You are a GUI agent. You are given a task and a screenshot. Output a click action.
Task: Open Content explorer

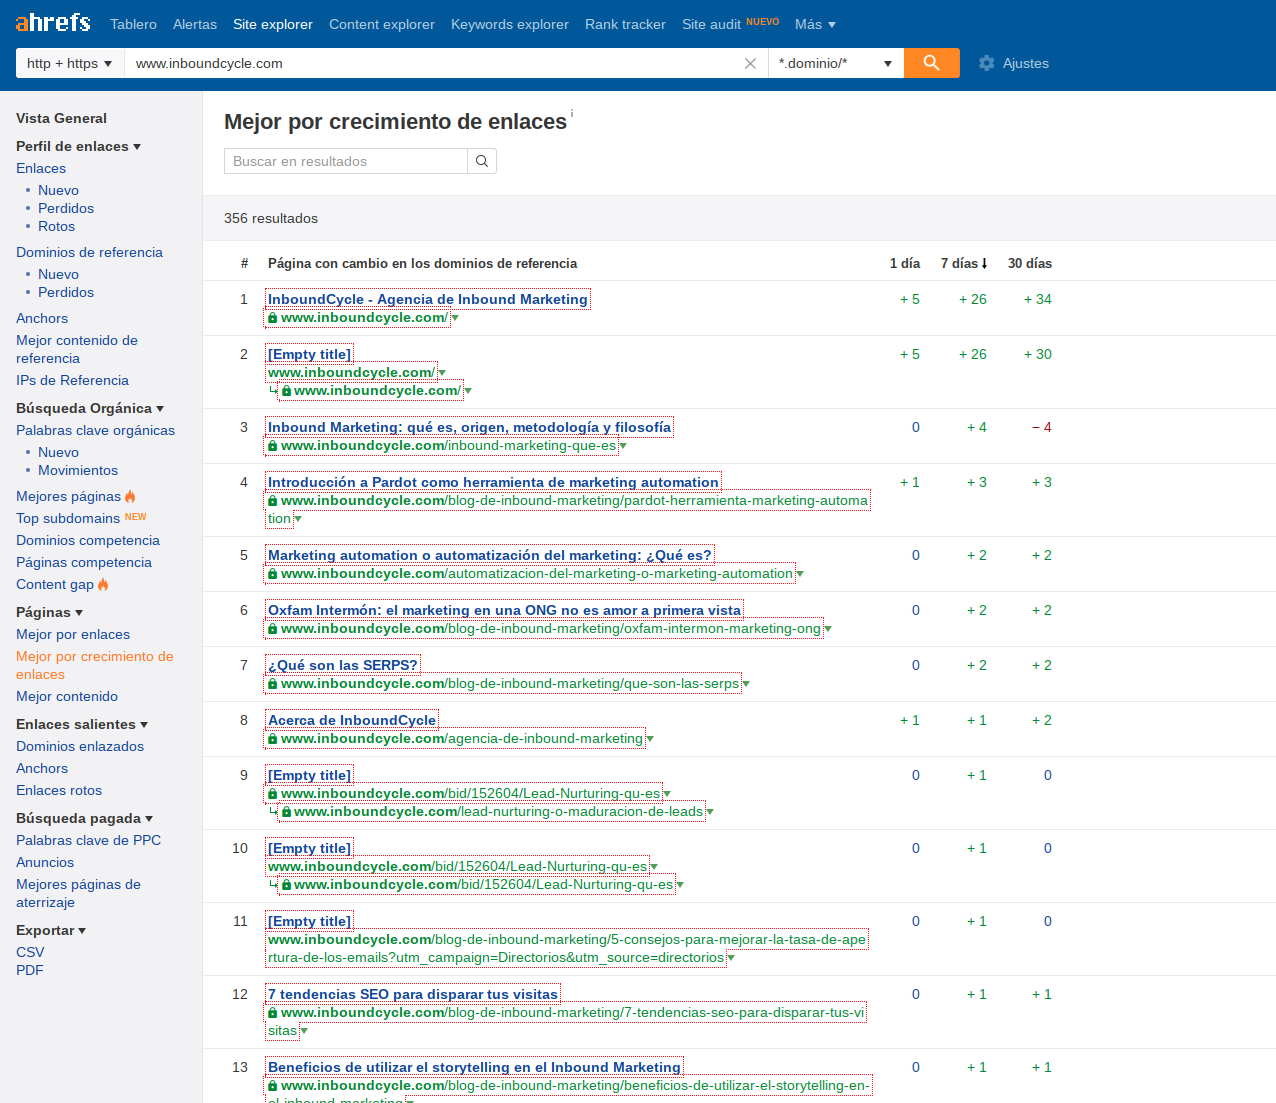pos(382,24)
